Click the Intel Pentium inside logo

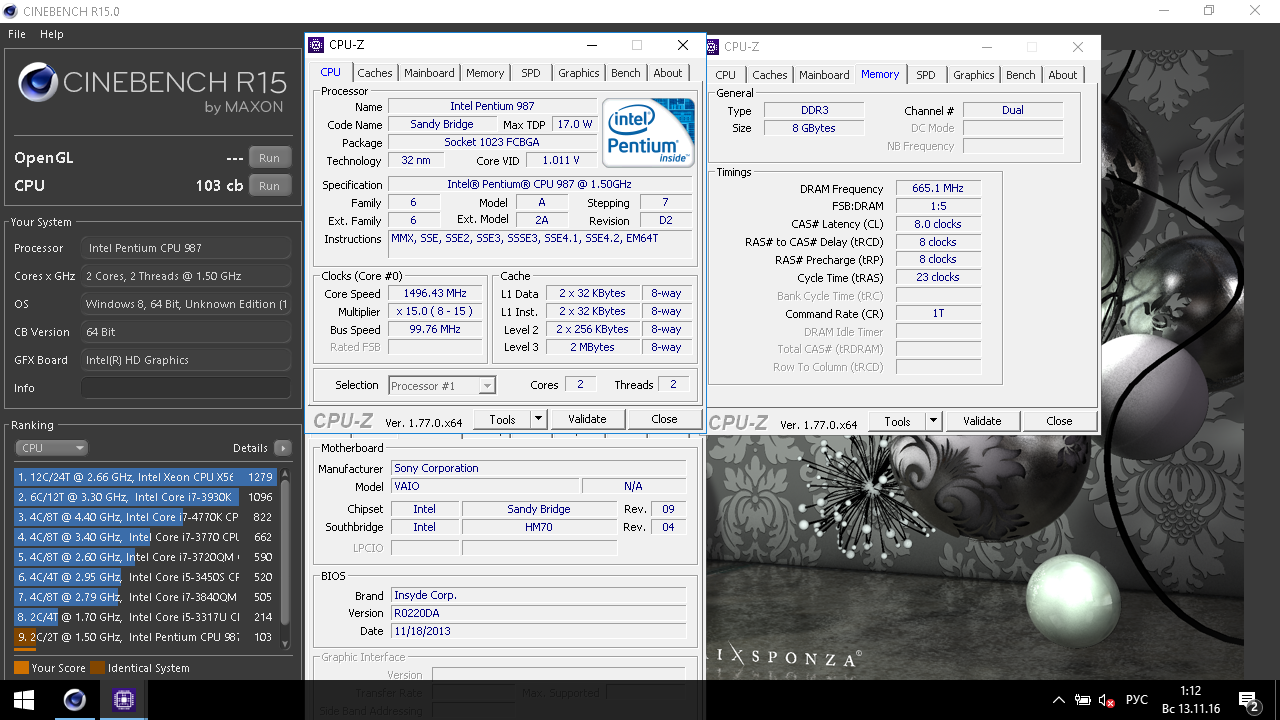[x=649, y=132]
